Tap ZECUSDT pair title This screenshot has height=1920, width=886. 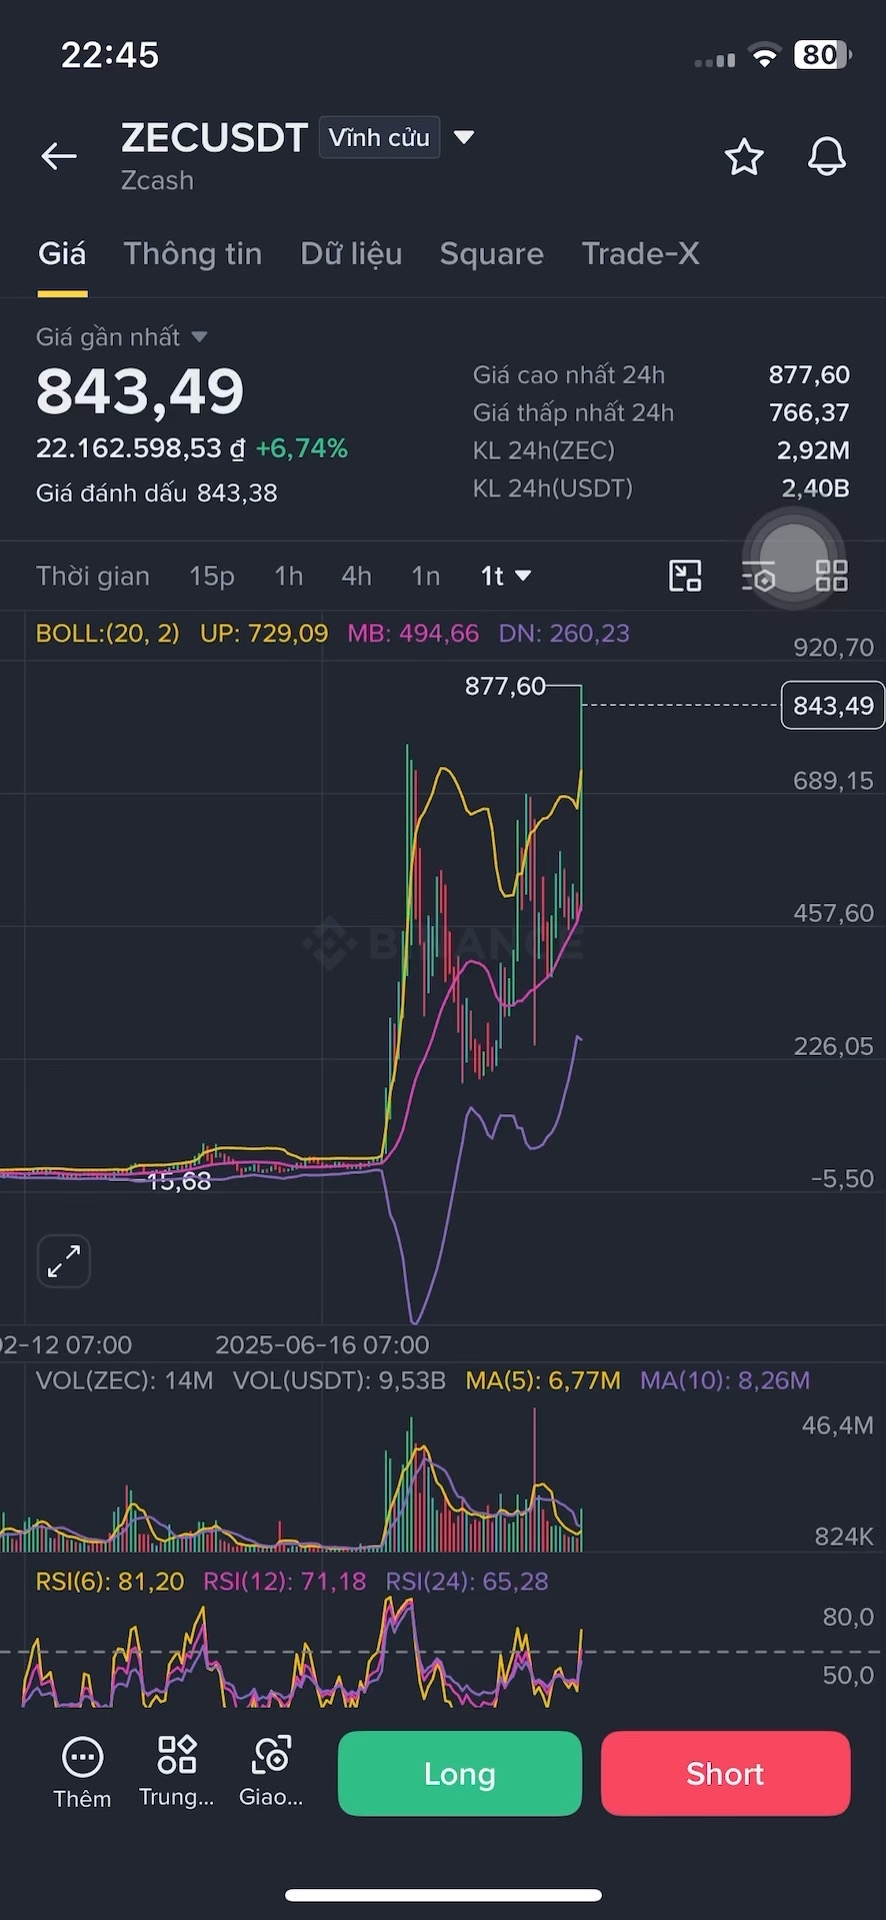pos(214,138)
